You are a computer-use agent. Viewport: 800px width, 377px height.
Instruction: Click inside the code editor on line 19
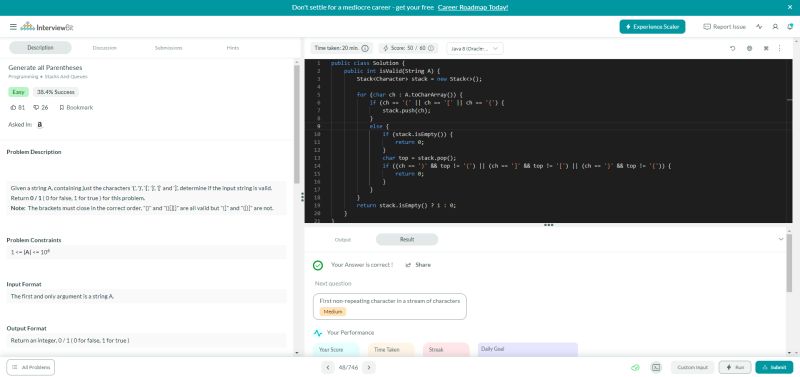[x=548, y=205]
